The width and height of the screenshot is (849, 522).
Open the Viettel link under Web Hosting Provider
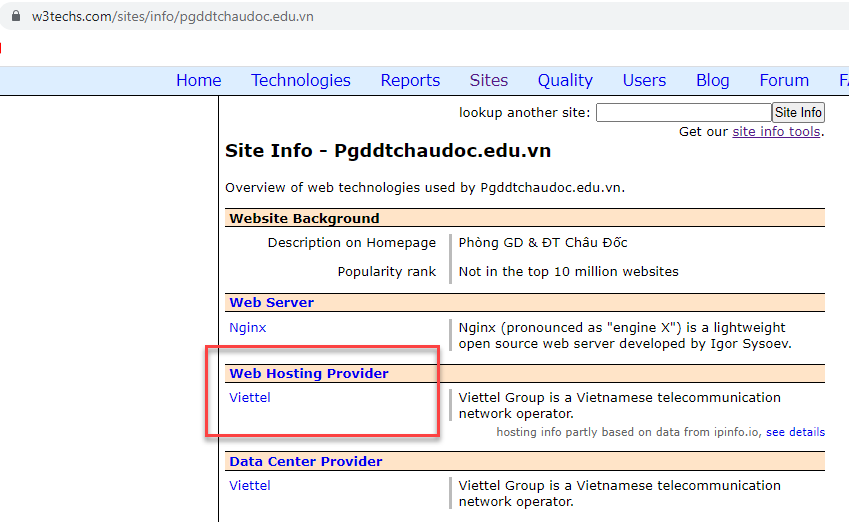250,397
